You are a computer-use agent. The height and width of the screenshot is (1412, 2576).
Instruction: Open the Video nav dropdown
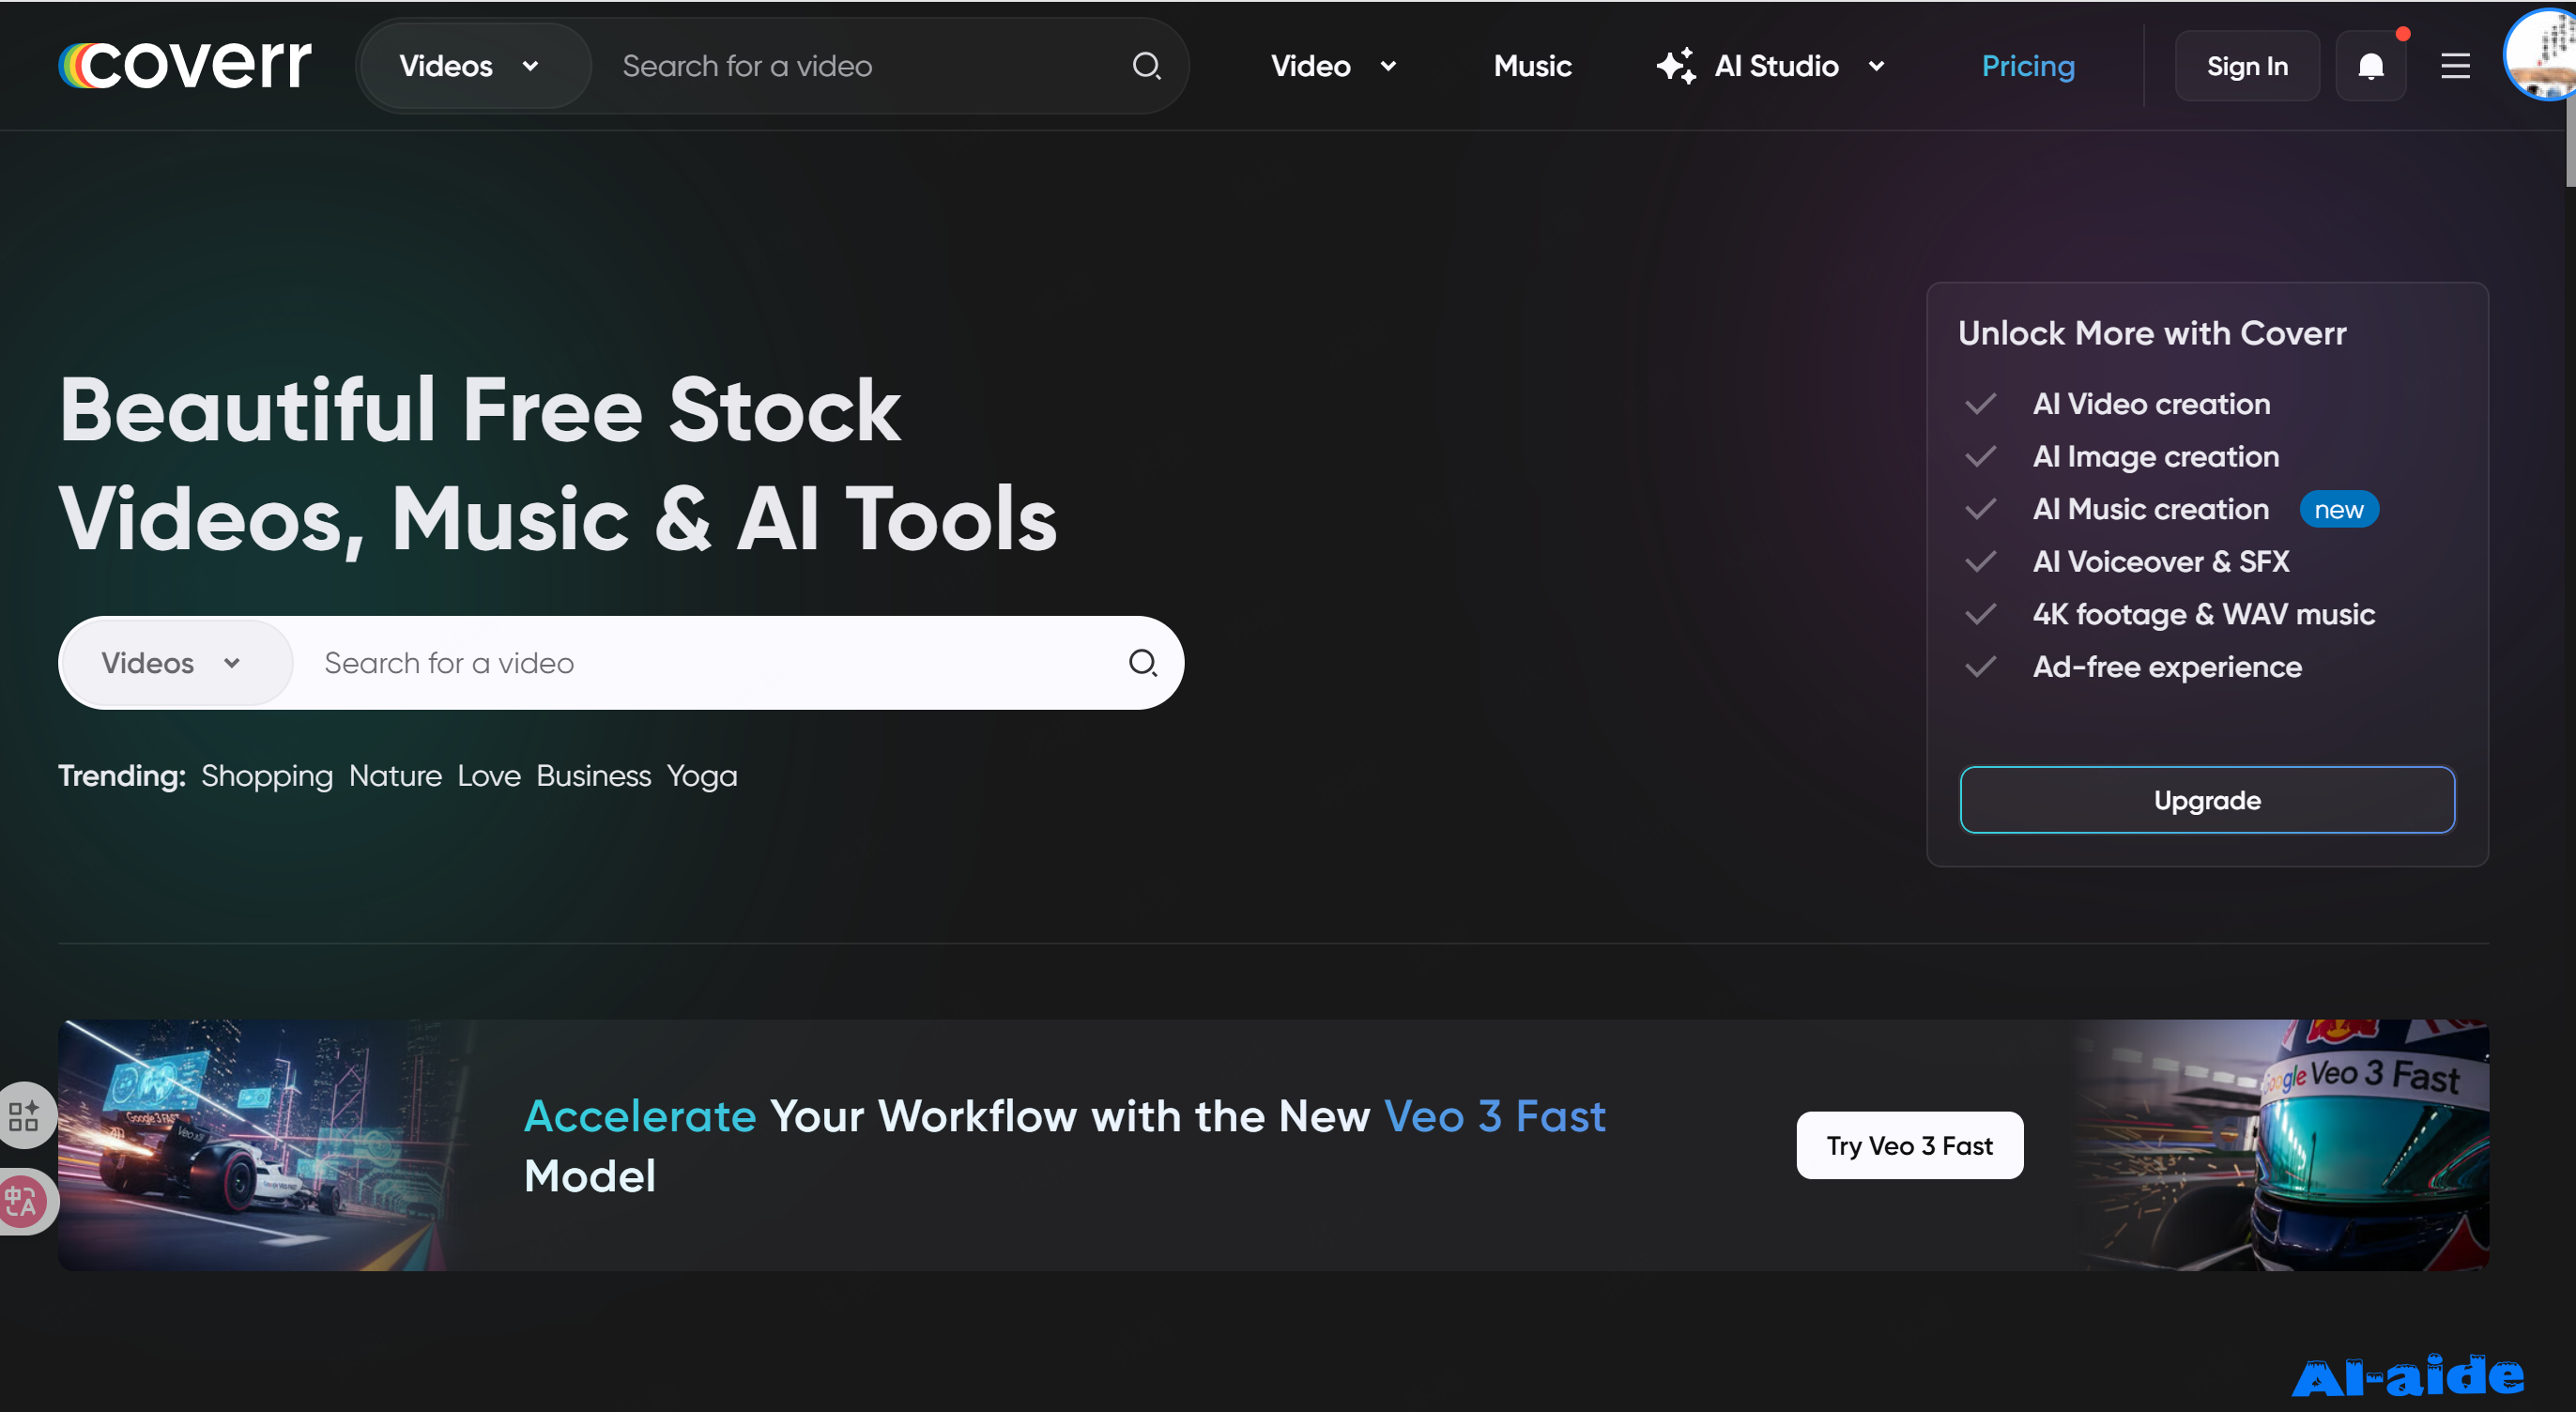click(1333, 66)
